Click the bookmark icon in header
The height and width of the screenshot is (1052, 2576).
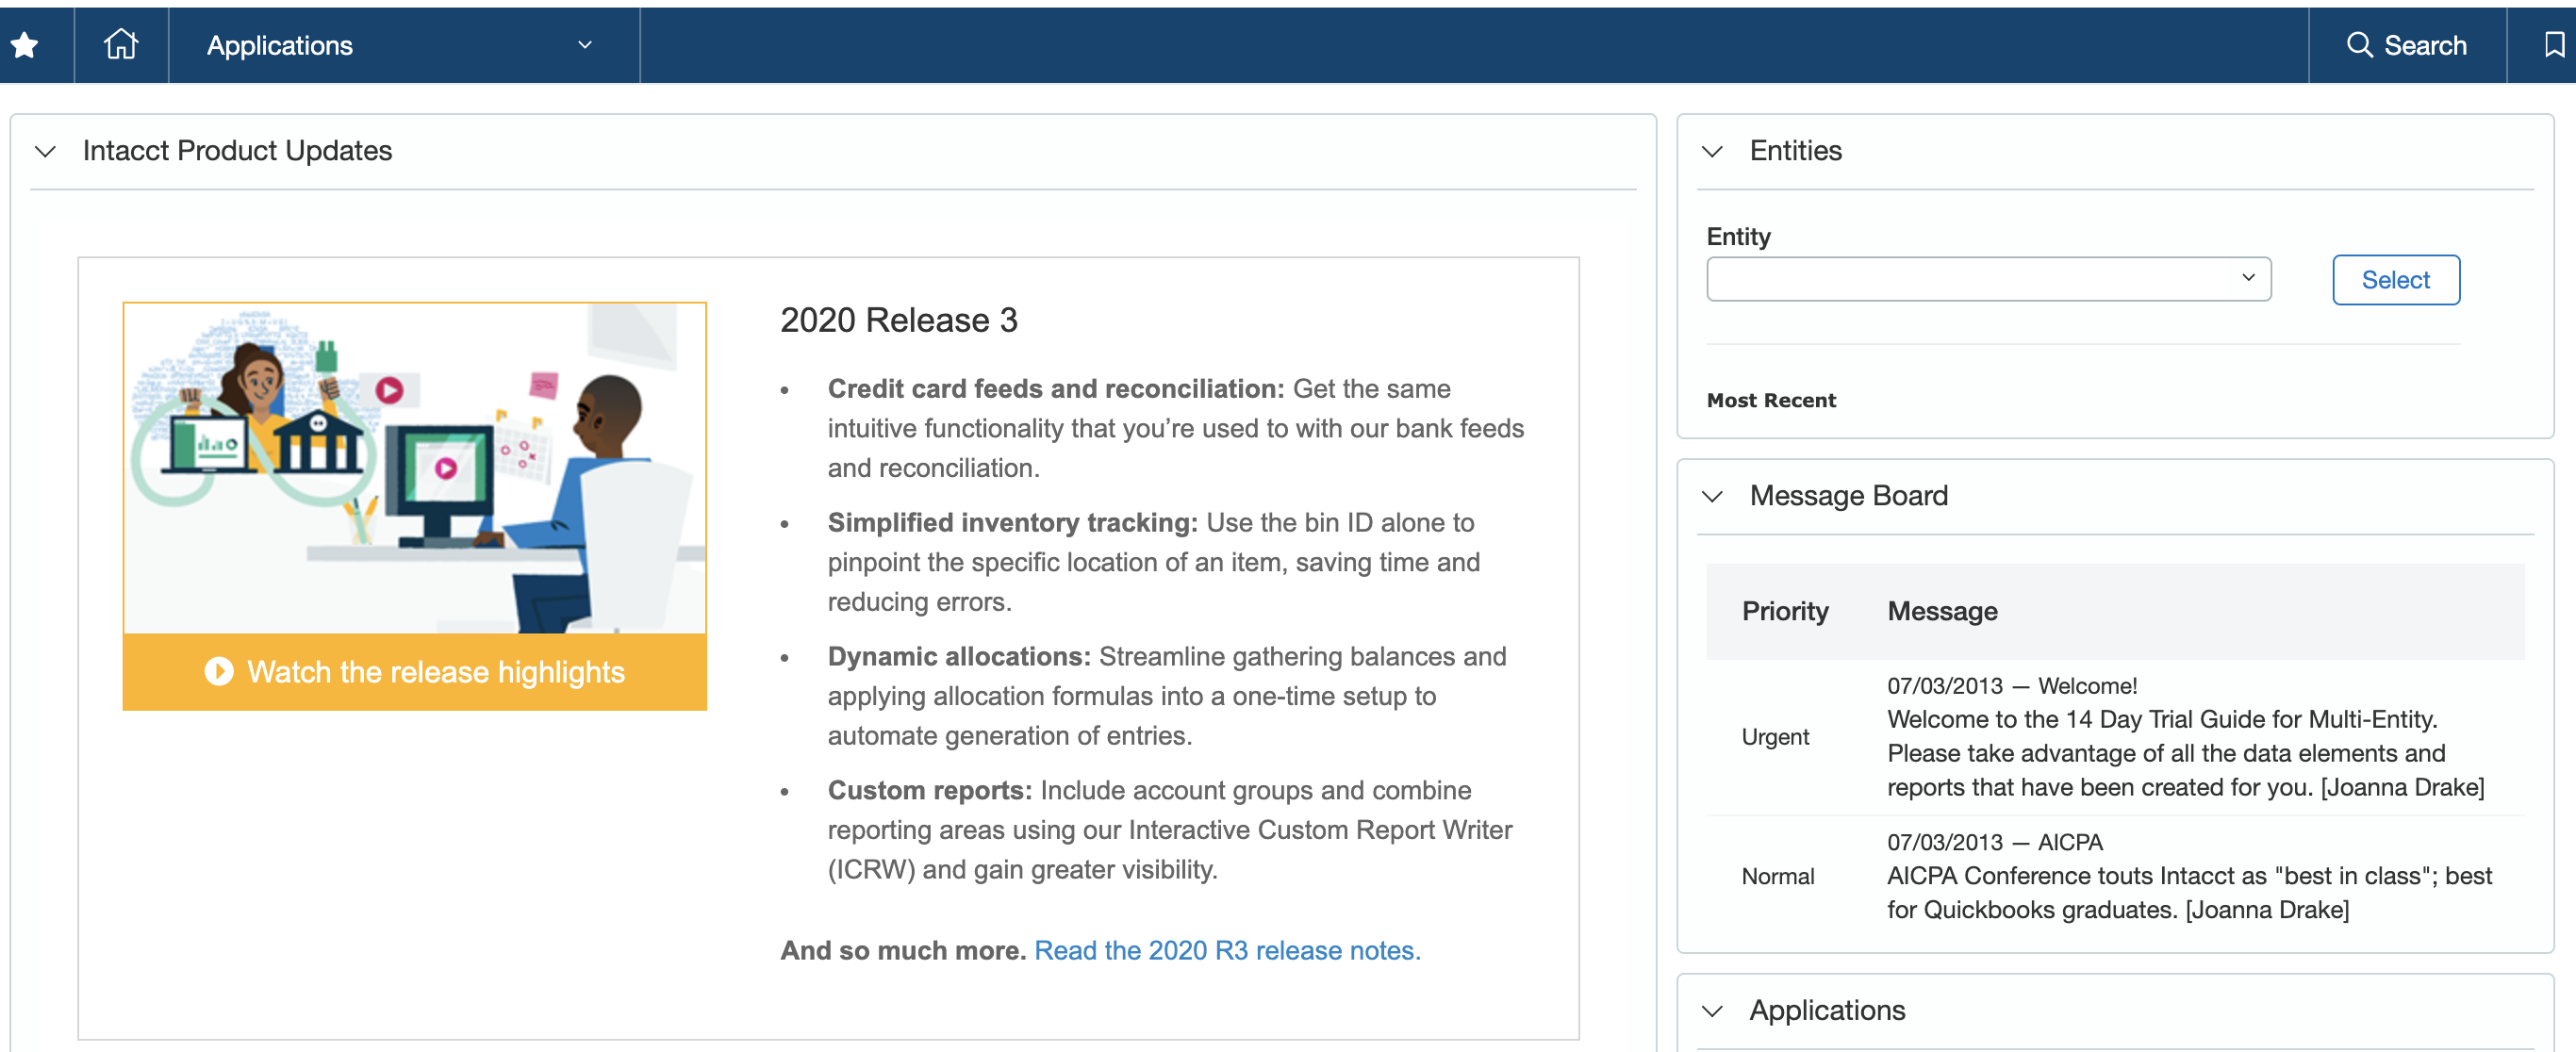tap(2553, 45)
